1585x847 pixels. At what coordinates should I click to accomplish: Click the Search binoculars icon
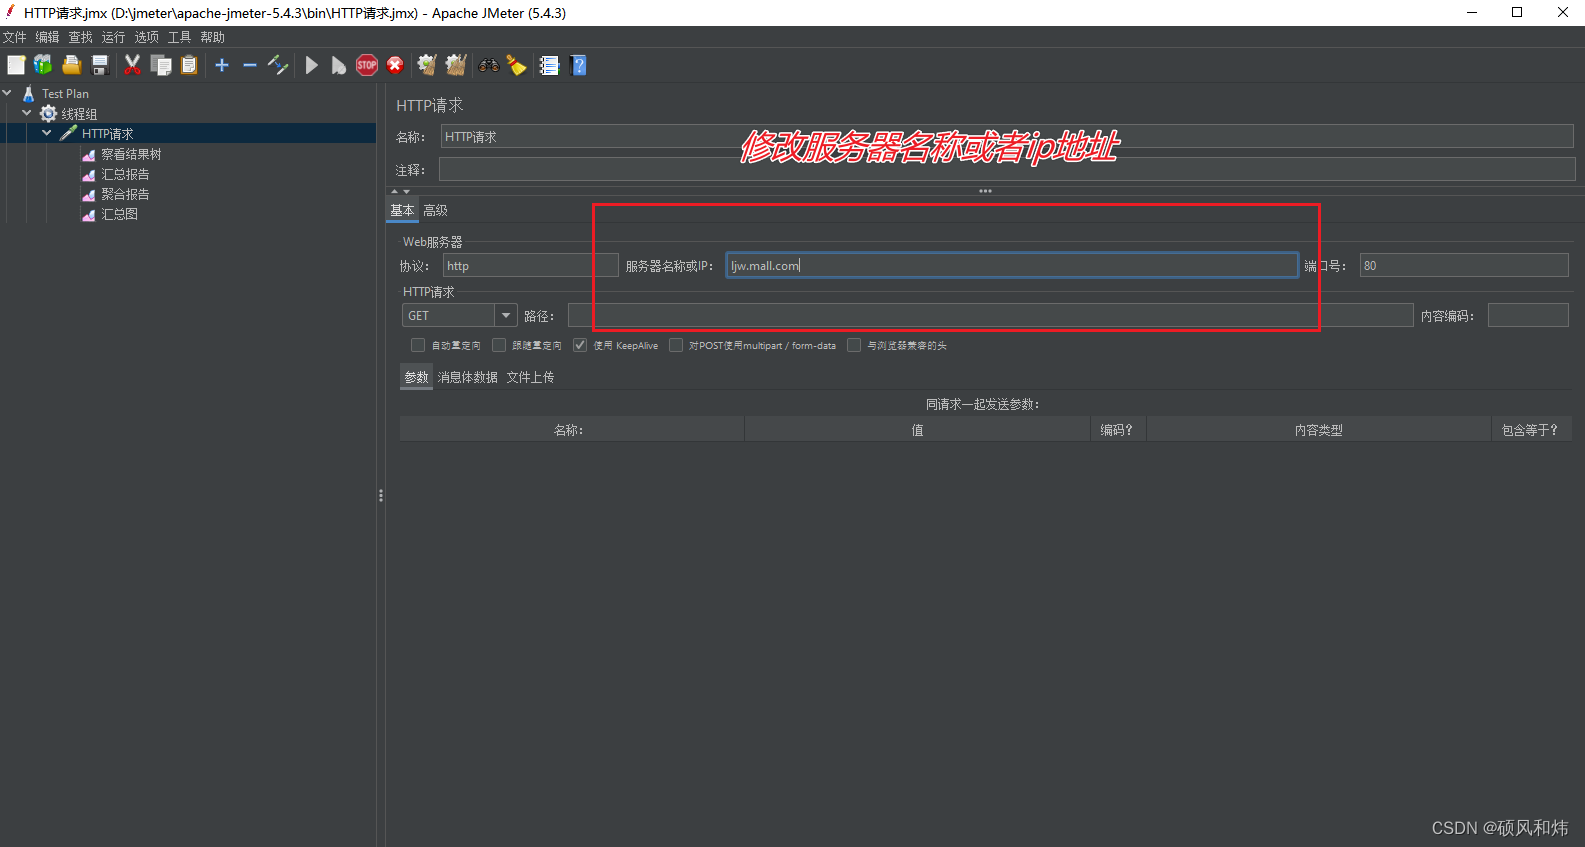489,65
